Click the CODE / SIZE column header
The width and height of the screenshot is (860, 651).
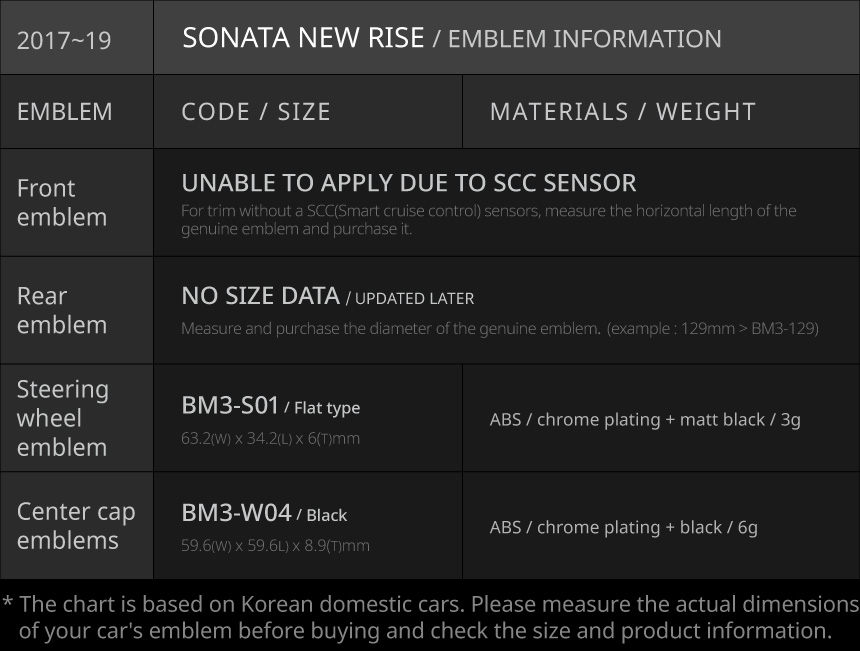pyautogui.click(x=256, y=112)
